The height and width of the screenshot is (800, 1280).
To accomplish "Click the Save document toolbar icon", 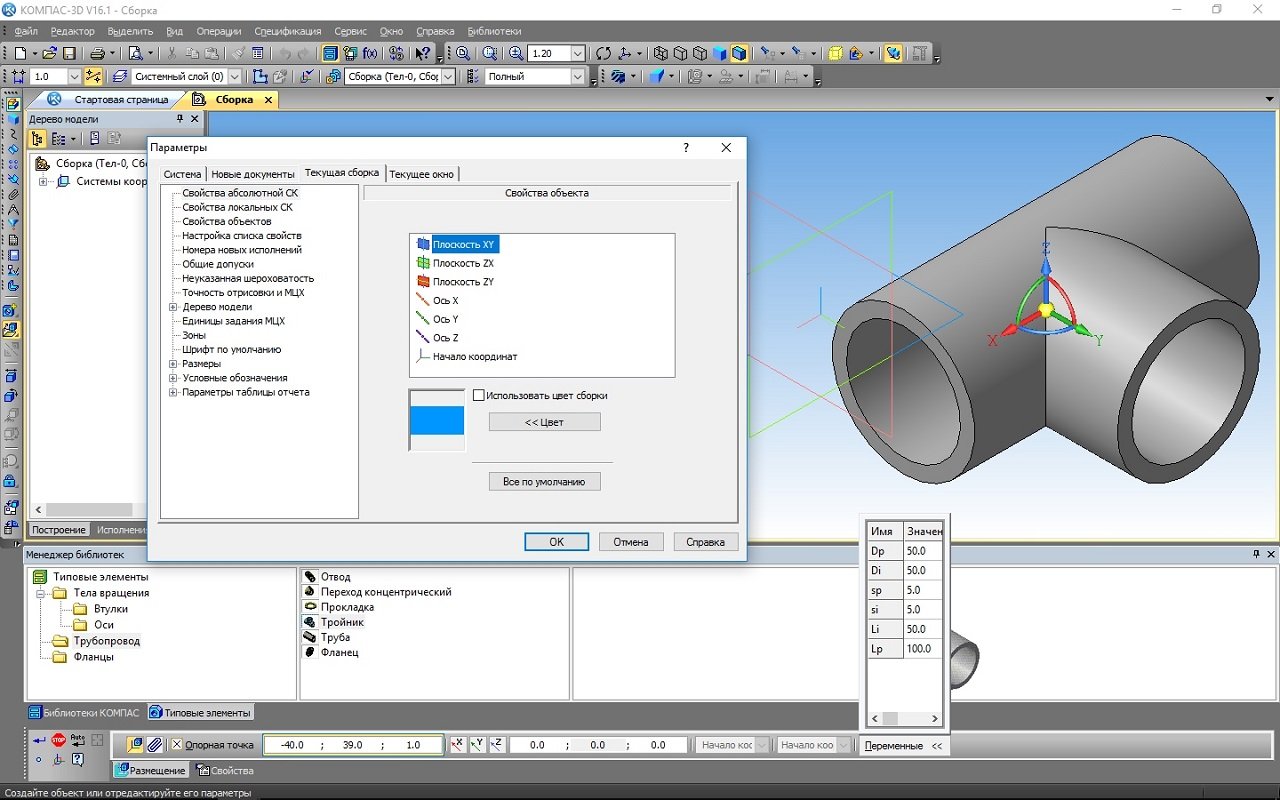I will click(69, 53).
